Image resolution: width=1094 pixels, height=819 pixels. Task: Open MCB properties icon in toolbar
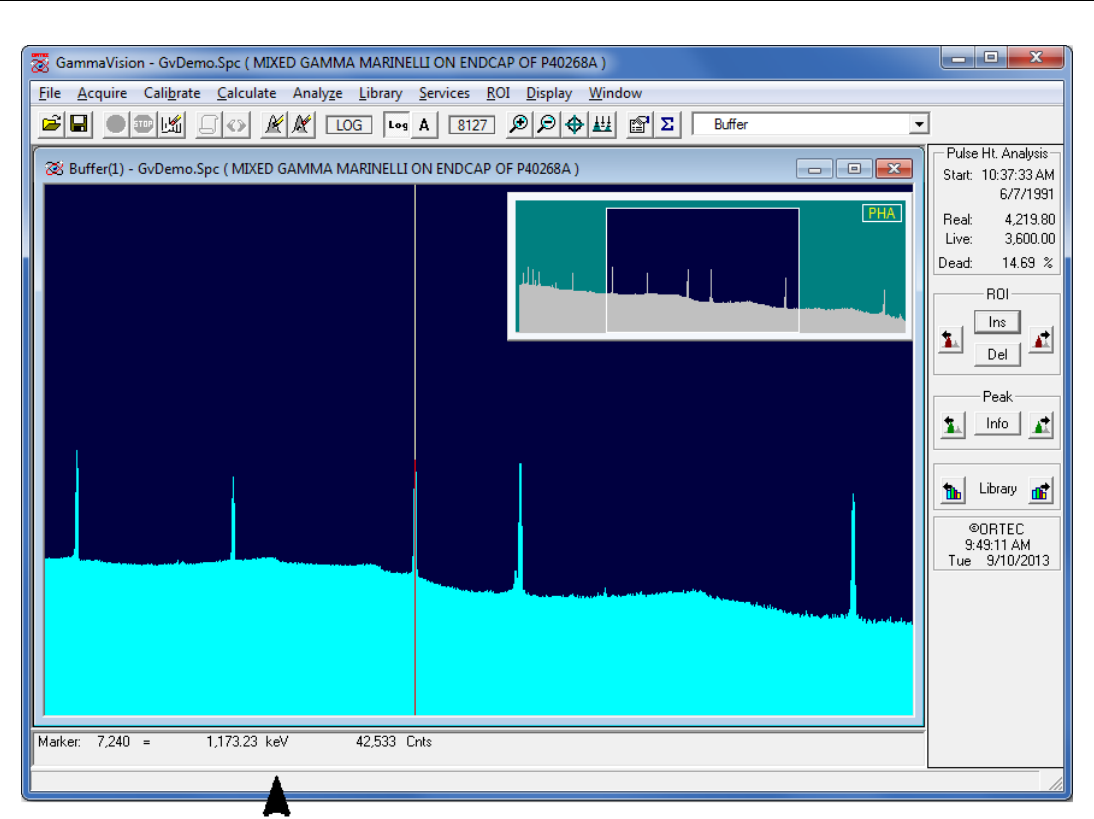click(639, 125)
